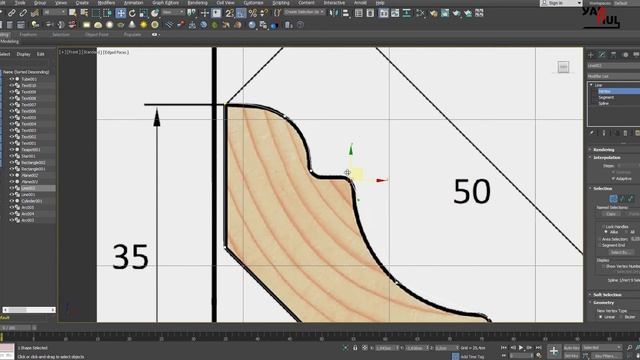640x360 pixels.
Task: Open the Modifiers menu
Action: coord(106,2)
